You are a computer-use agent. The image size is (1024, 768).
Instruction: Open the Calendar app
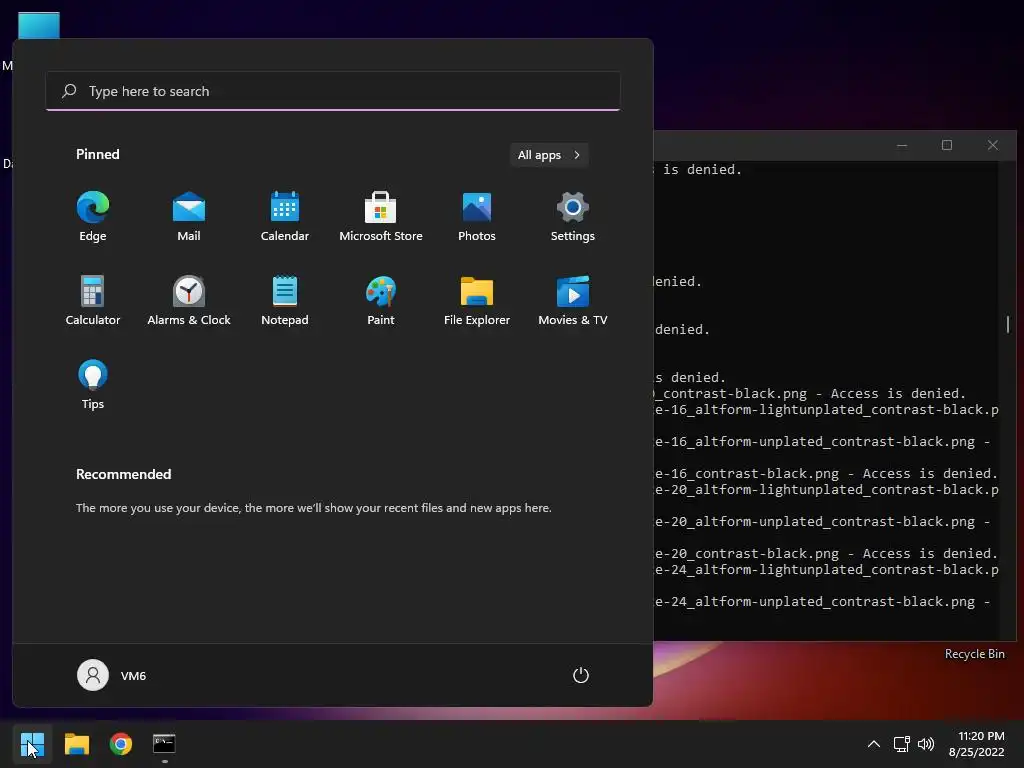pos(285,216)
